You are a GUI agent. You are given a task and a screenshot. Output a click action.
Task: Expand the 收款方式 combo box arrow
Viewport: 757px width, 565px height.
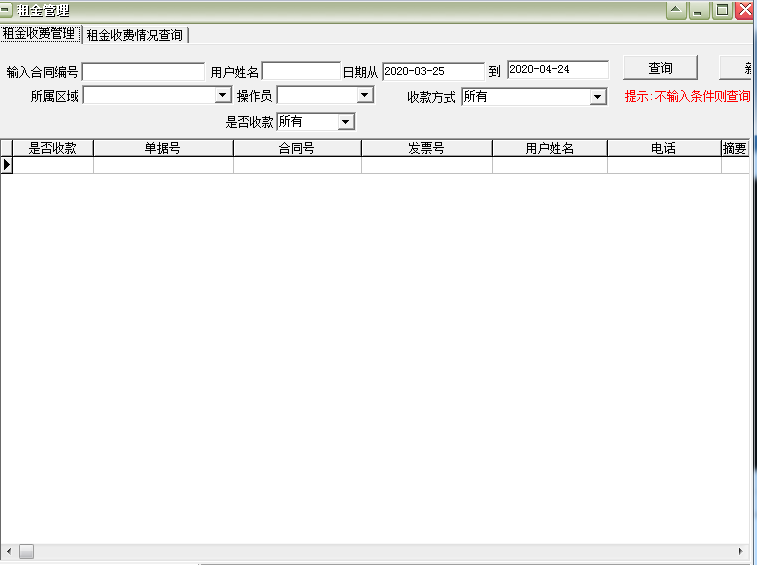pyautogui.click(x=598, y=97)
